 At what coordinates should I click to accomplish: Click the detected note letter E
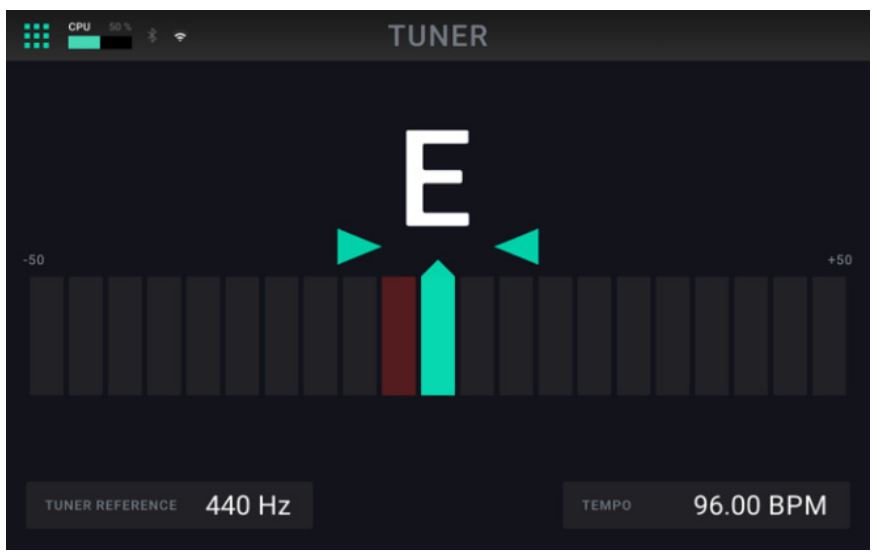click(437, 178)
